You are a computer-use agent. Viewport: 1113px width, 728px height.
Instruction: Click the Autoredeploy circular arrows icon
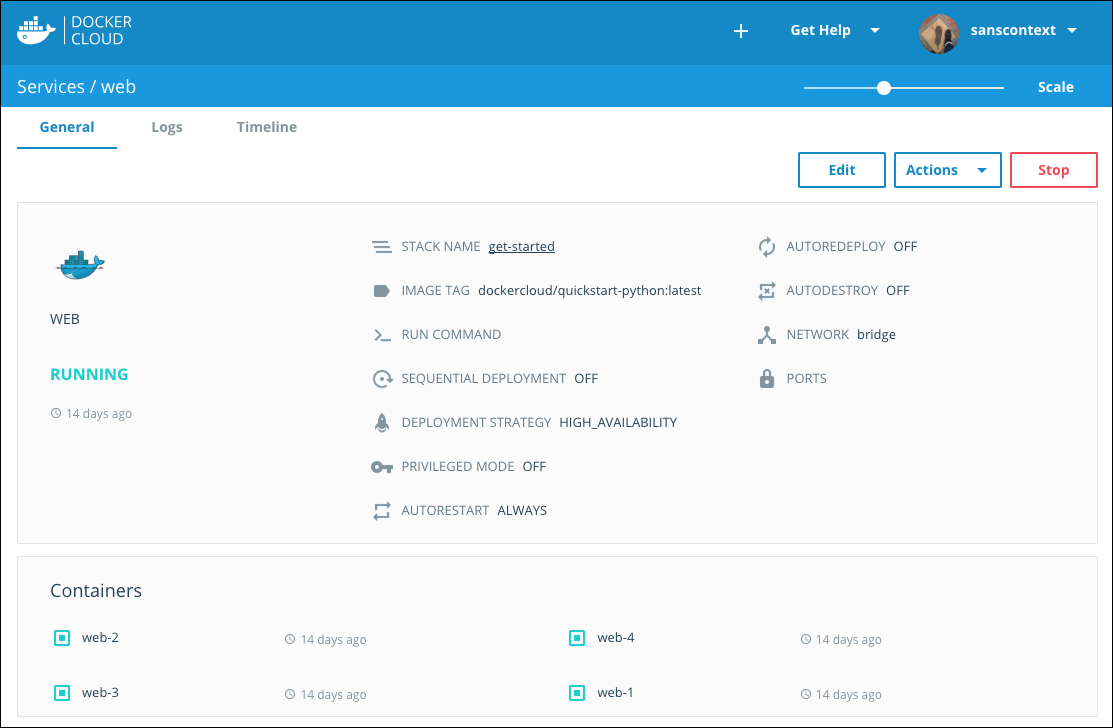[x=767, y=247]
